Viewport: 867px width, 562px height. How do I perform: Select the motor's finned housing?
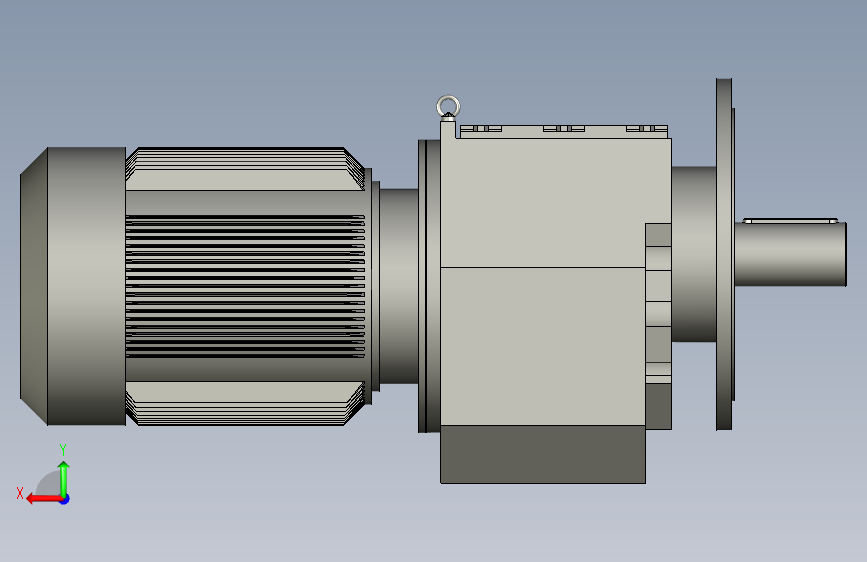(245, 286)
